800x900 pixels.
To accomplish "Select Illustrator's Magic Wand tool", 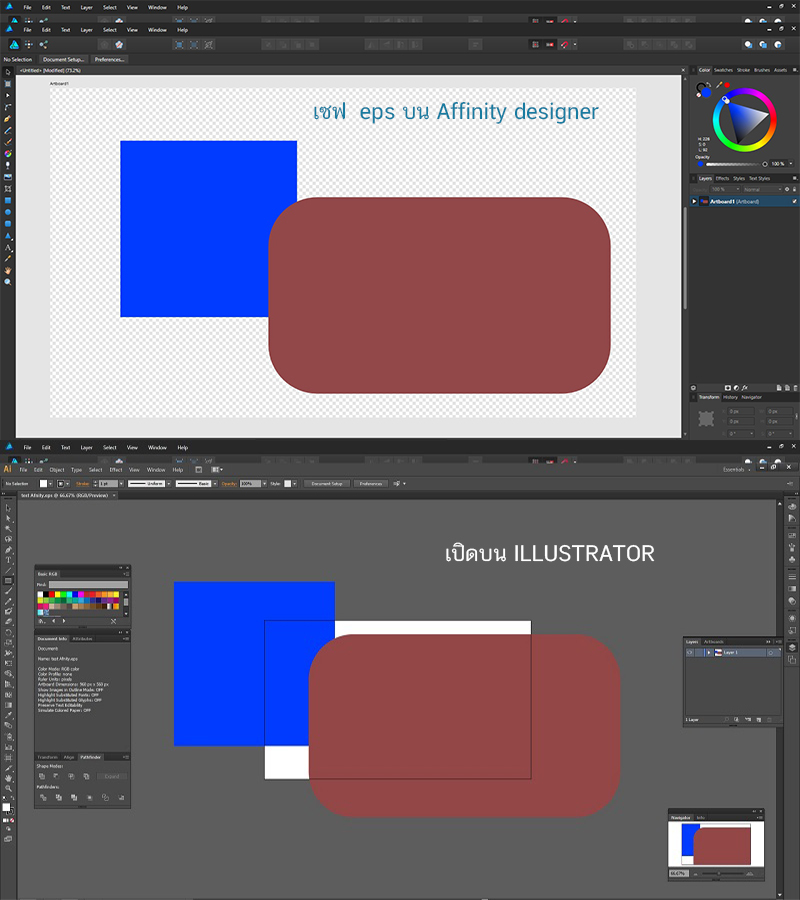I will (x=8, y=529).
